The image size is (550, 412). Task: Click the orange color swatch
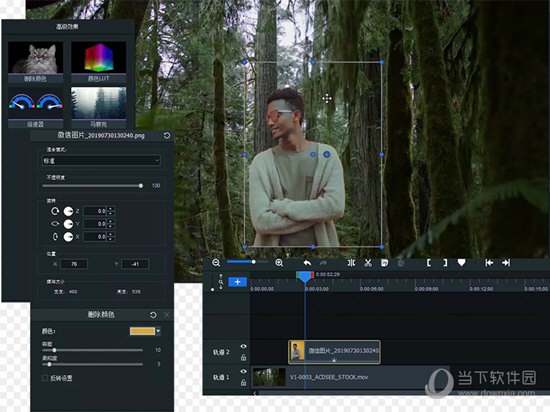pos(142,331)
